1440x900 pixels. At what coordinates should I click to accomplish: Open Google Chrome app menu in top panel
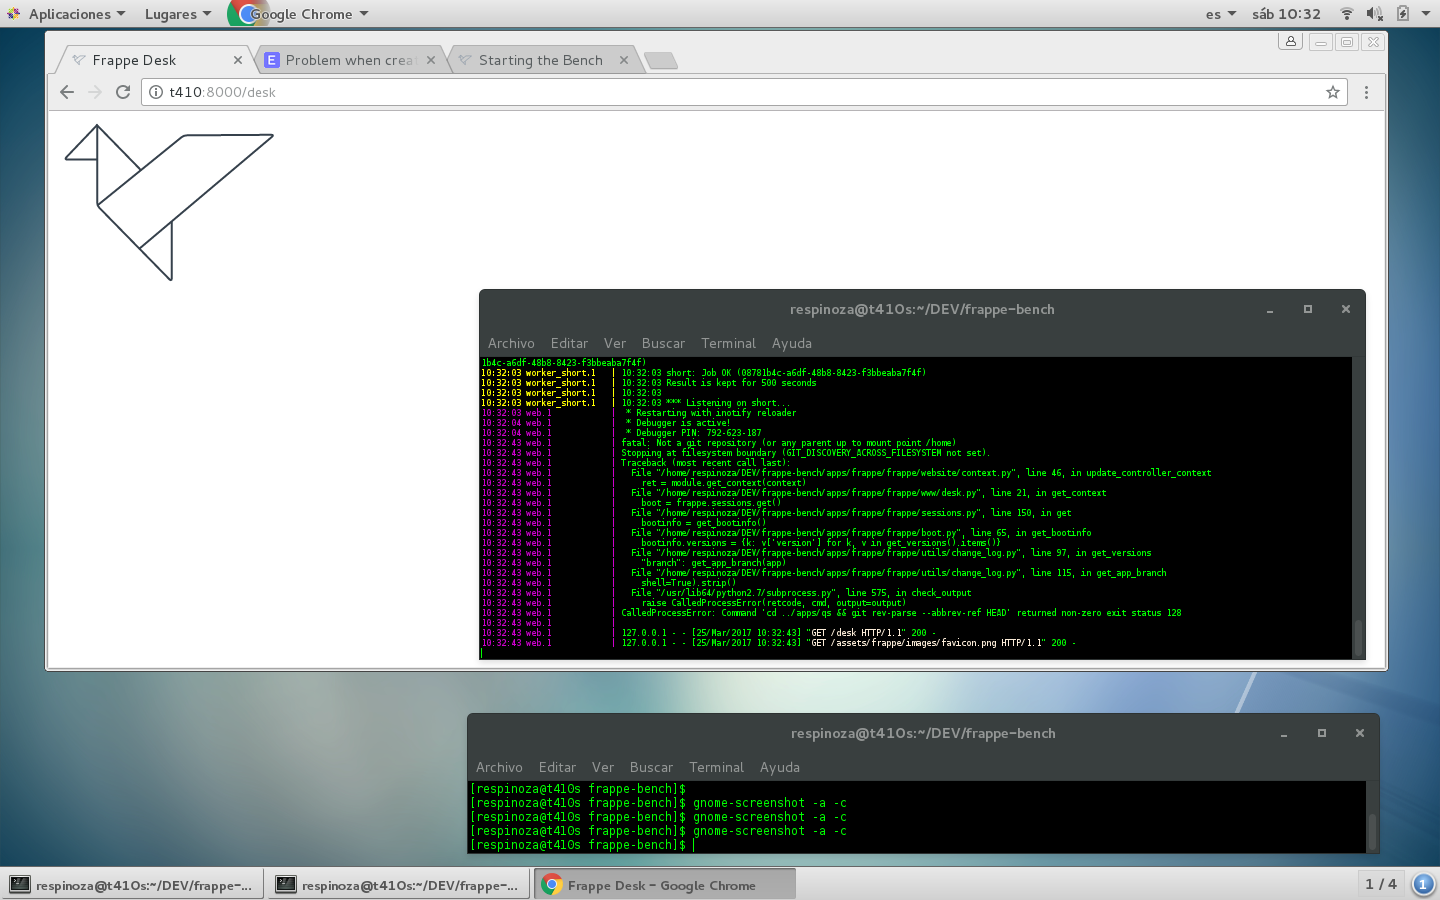300,14
